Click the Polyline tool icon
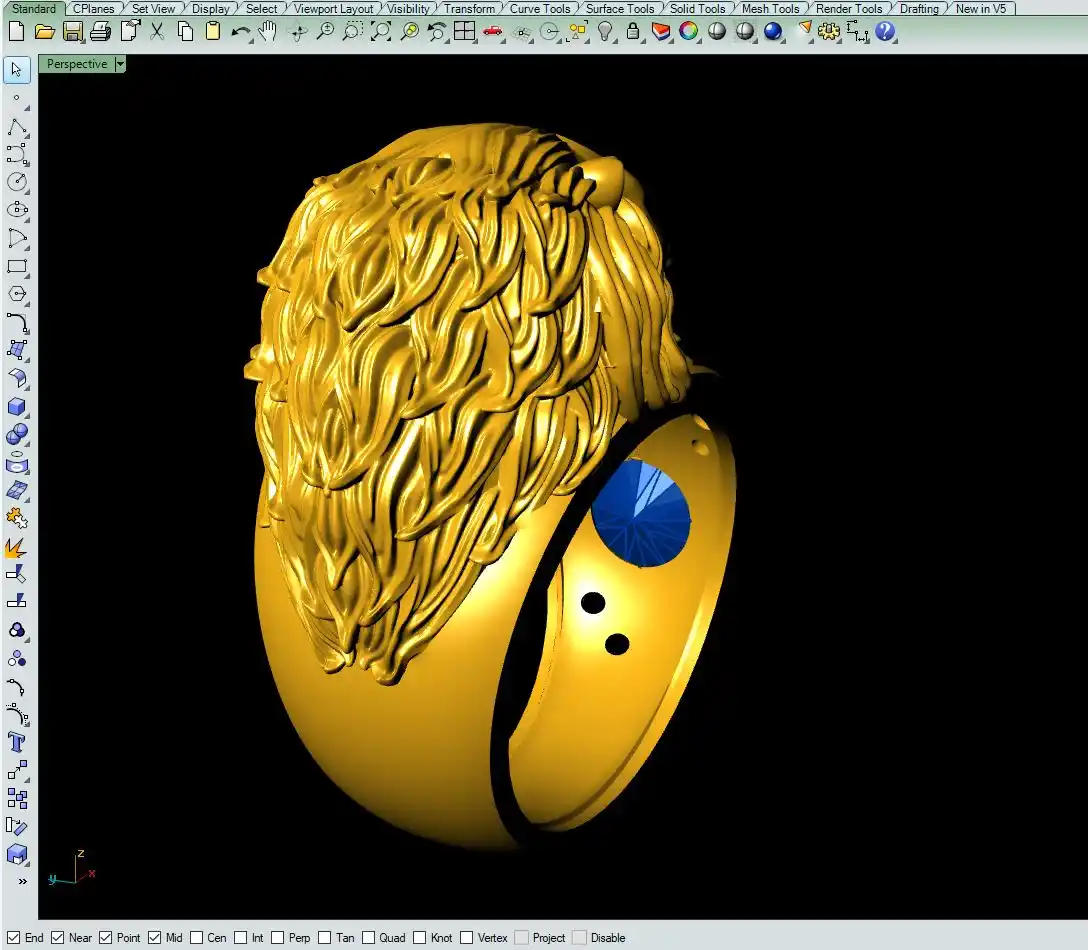This screenshot has height=950, width=1088. pyautogui.click(x=17, y=127)
